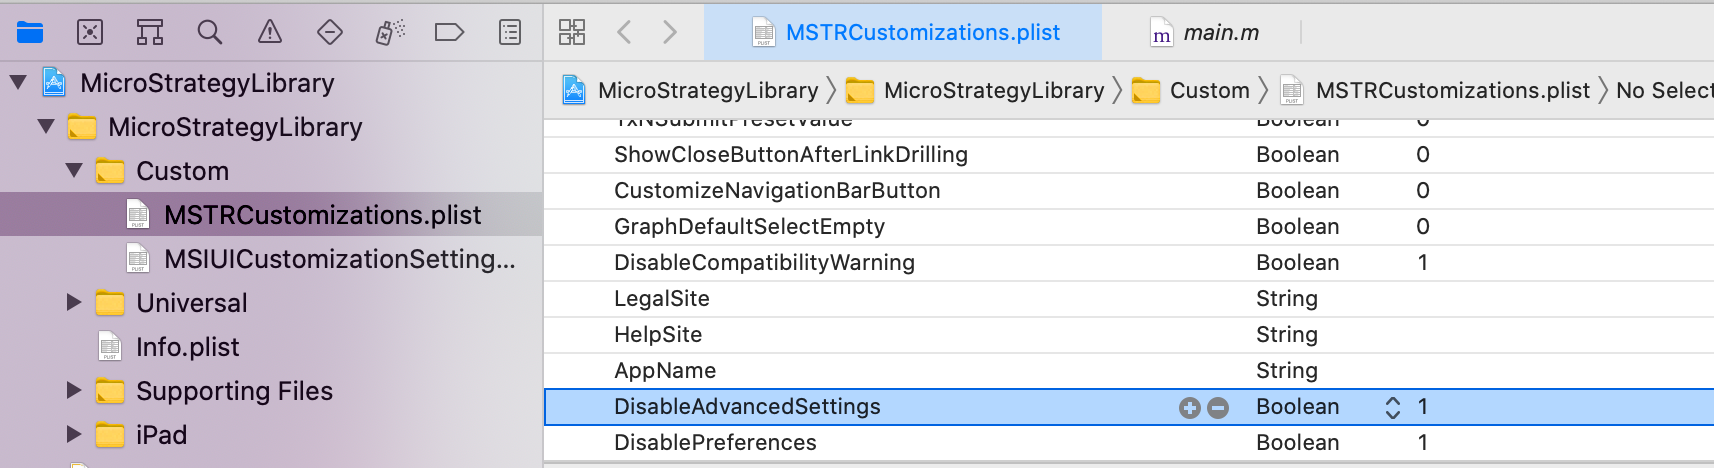Image resolution: width=1714 pixels, height=468 pixels.
Task: Expand the Supporting Files group
Action: pos(74,390)
